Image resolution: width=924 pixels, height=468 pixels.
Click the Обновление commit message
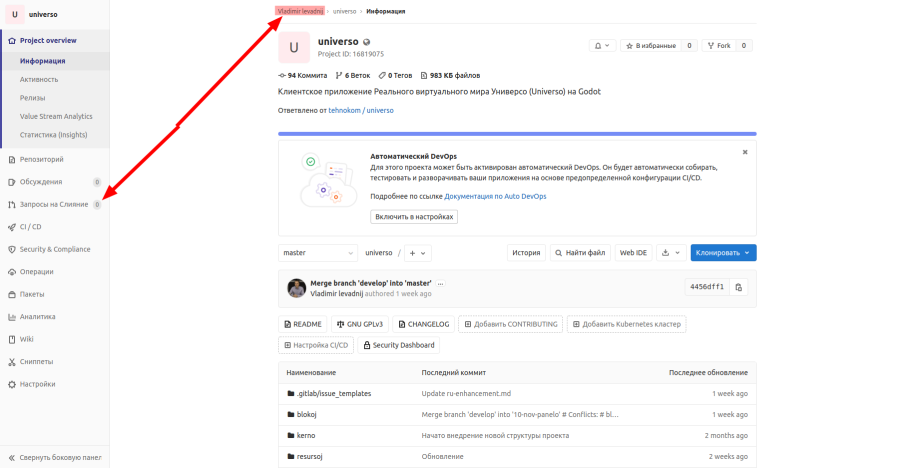tap(443, 456)
